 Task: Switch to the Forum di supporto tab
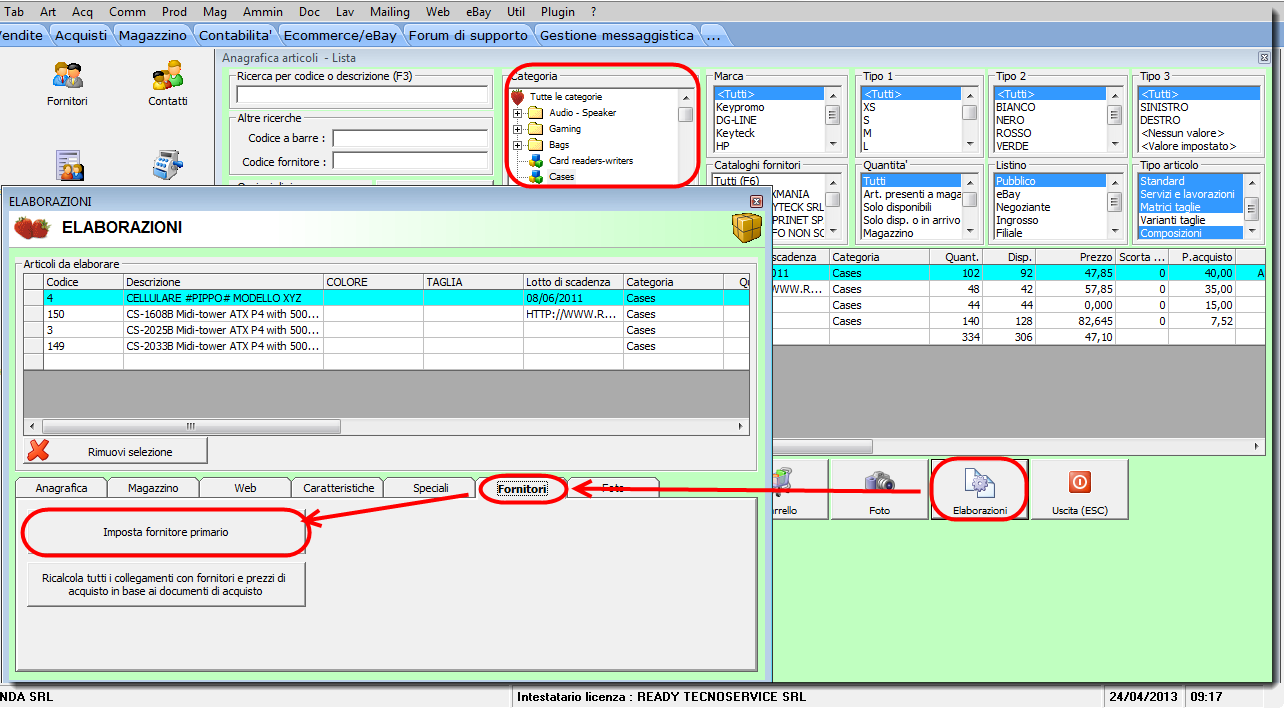468,35
